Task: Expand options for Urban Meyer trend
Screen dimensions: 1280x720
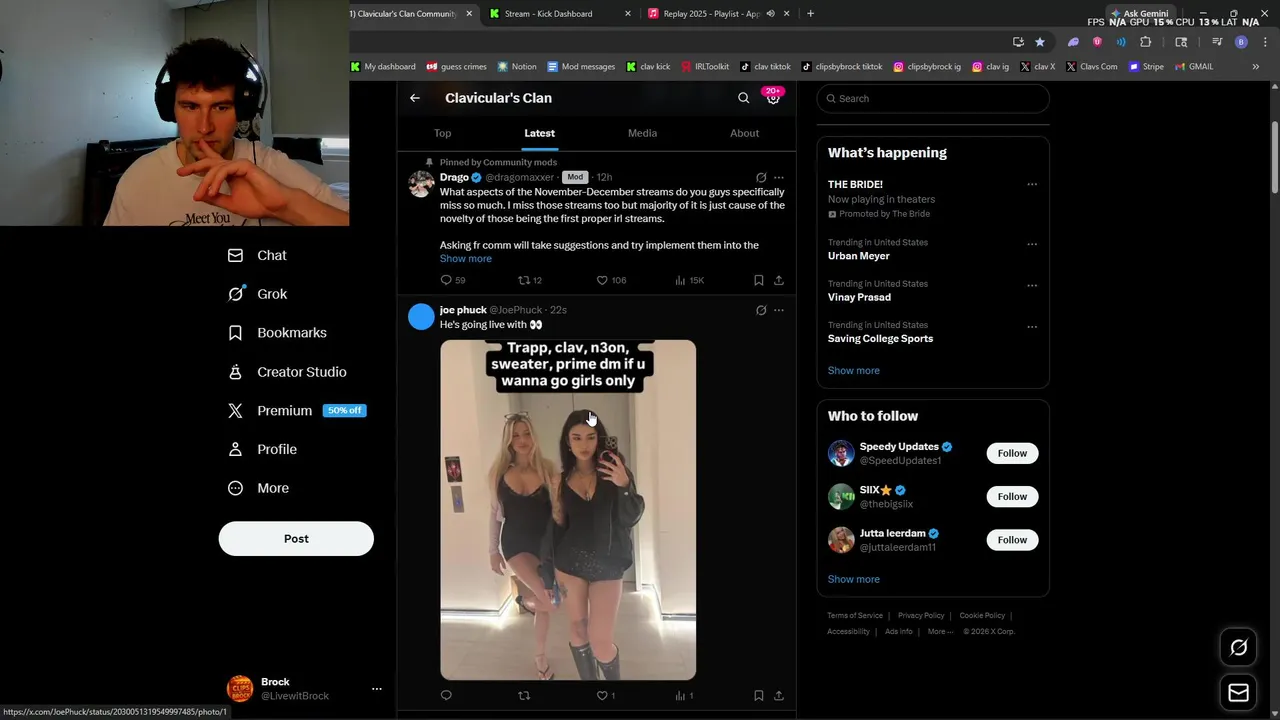Action: pyautogui.click(x=1032, y=244)
